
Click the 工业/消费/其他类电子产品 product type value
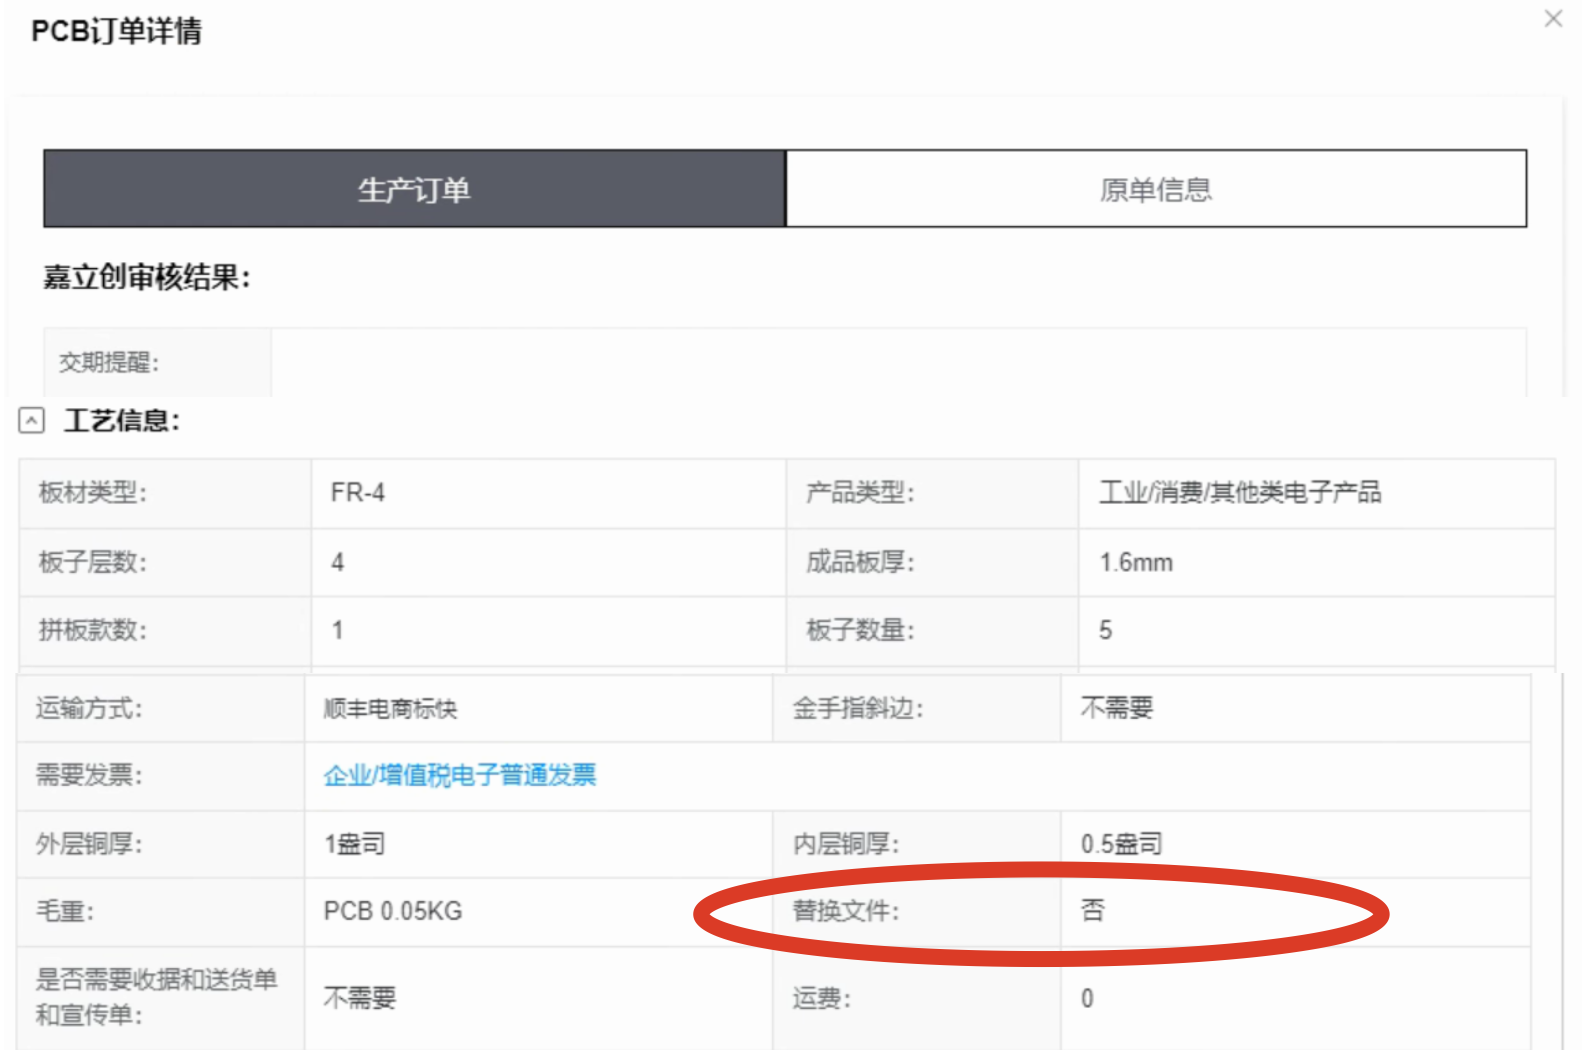[1240, 493]
